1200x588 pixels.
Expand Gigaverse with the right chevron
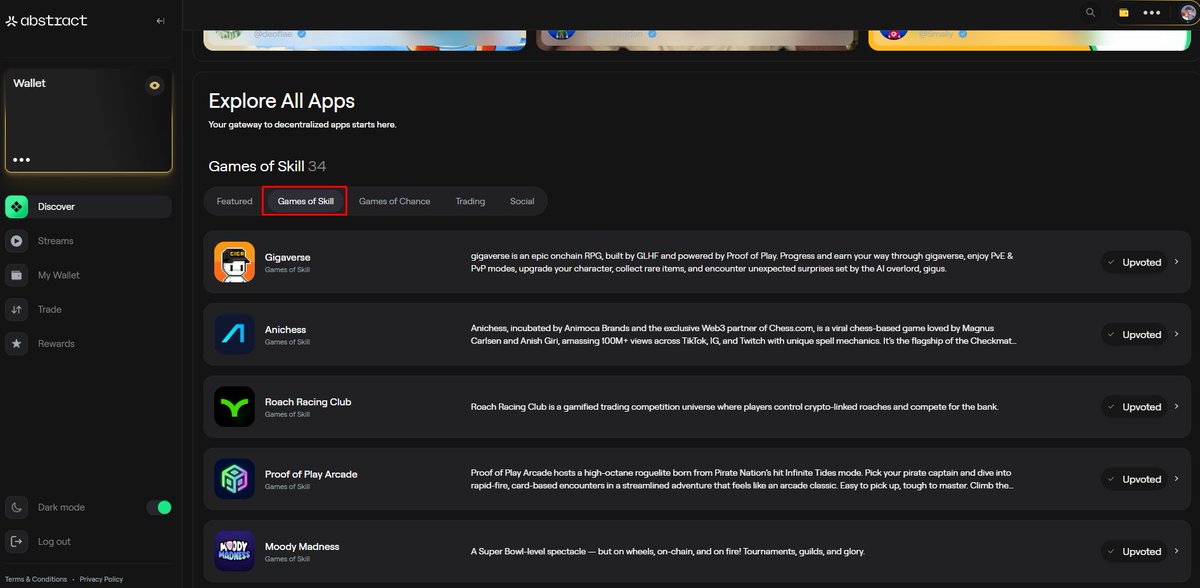pyautogui.click(x=1177, y=262)
